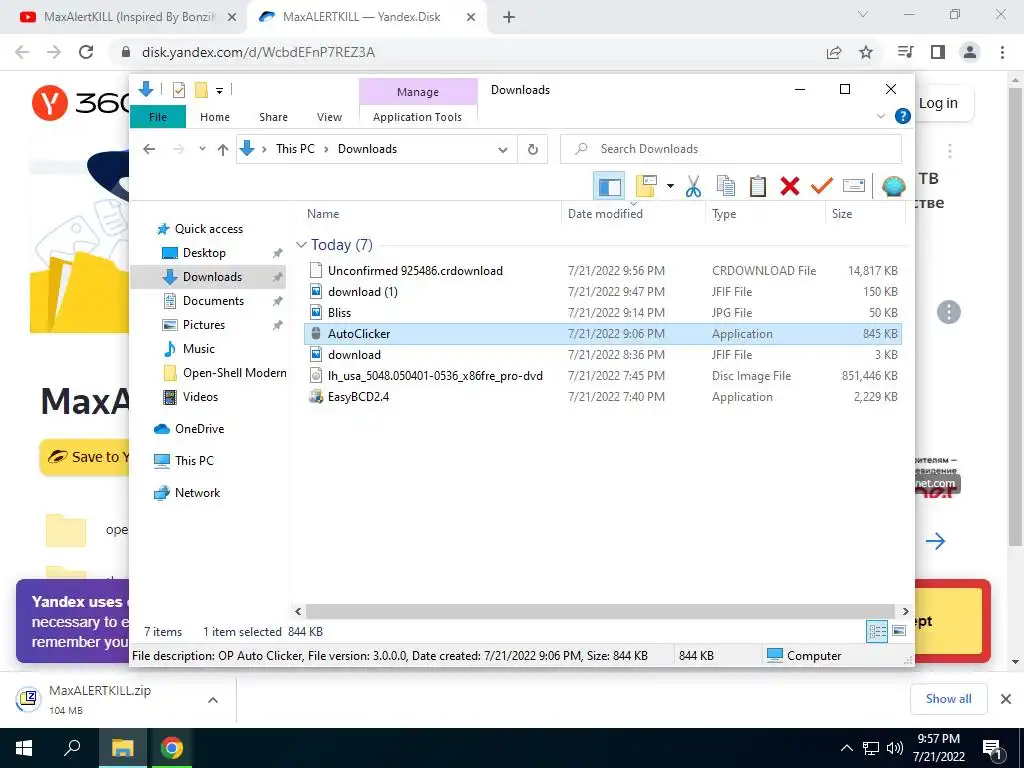Click the volume speaker tray icon
Viewport: 1024px width, 768px height.
click(x=895, y=748)
